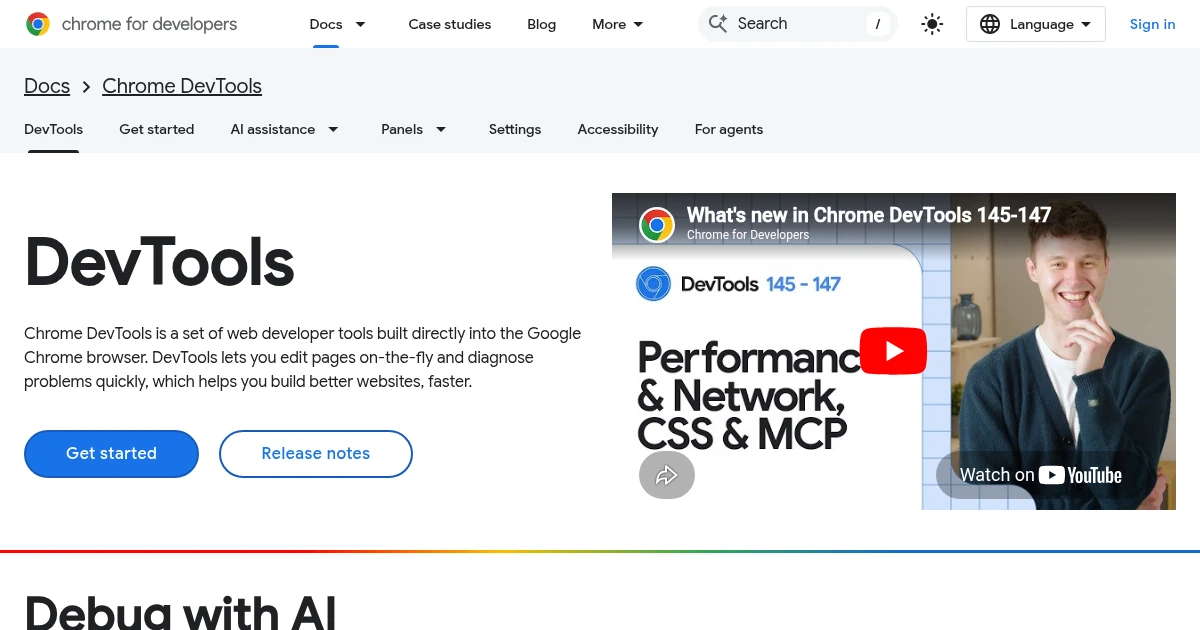This screenshot has height=630, width=1200.
Task: Click the Docs breadcrumb link
Action: 47,86
